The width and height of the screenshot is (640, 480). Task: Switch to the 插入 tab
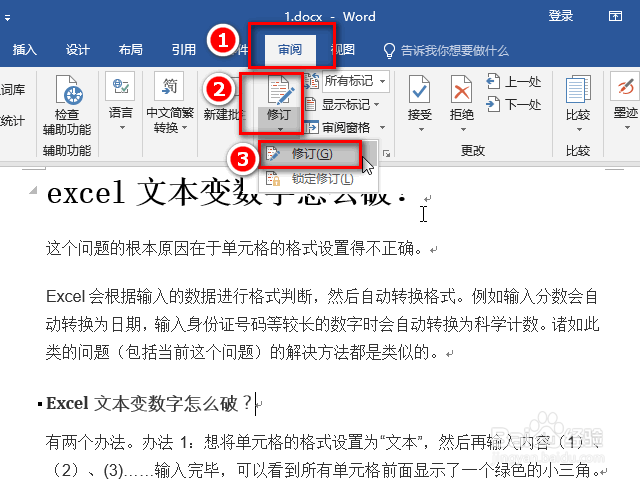[x=25, y=50]
